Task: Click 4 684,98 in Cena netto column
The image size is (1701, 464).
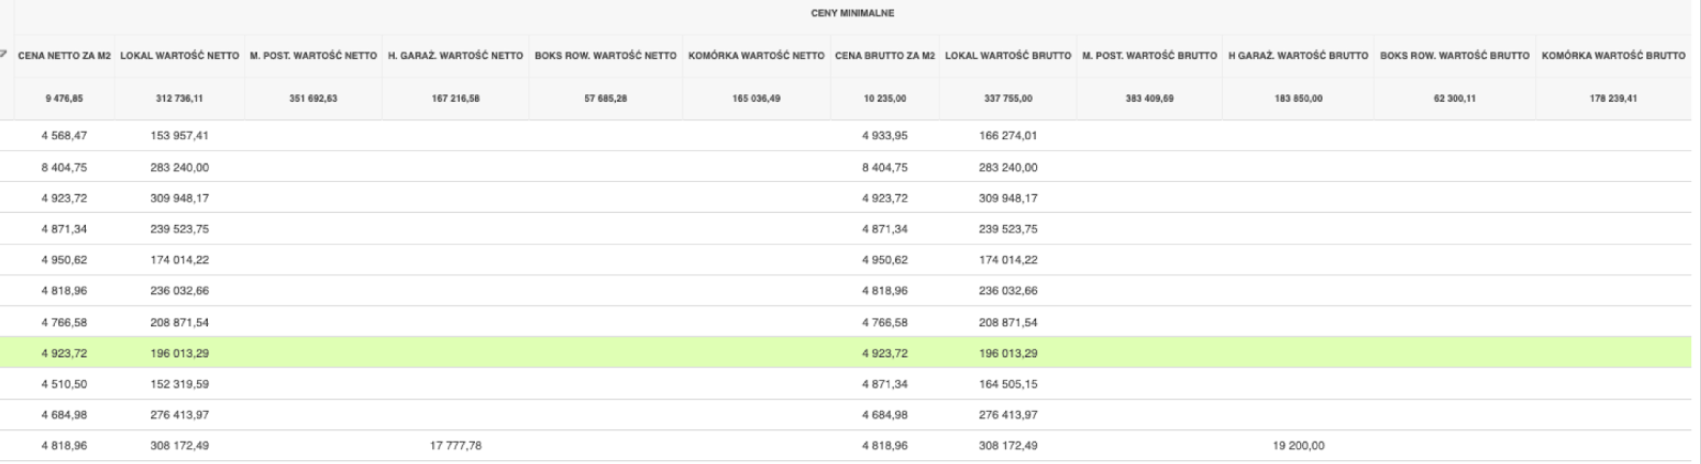Action: coord(64,415)
